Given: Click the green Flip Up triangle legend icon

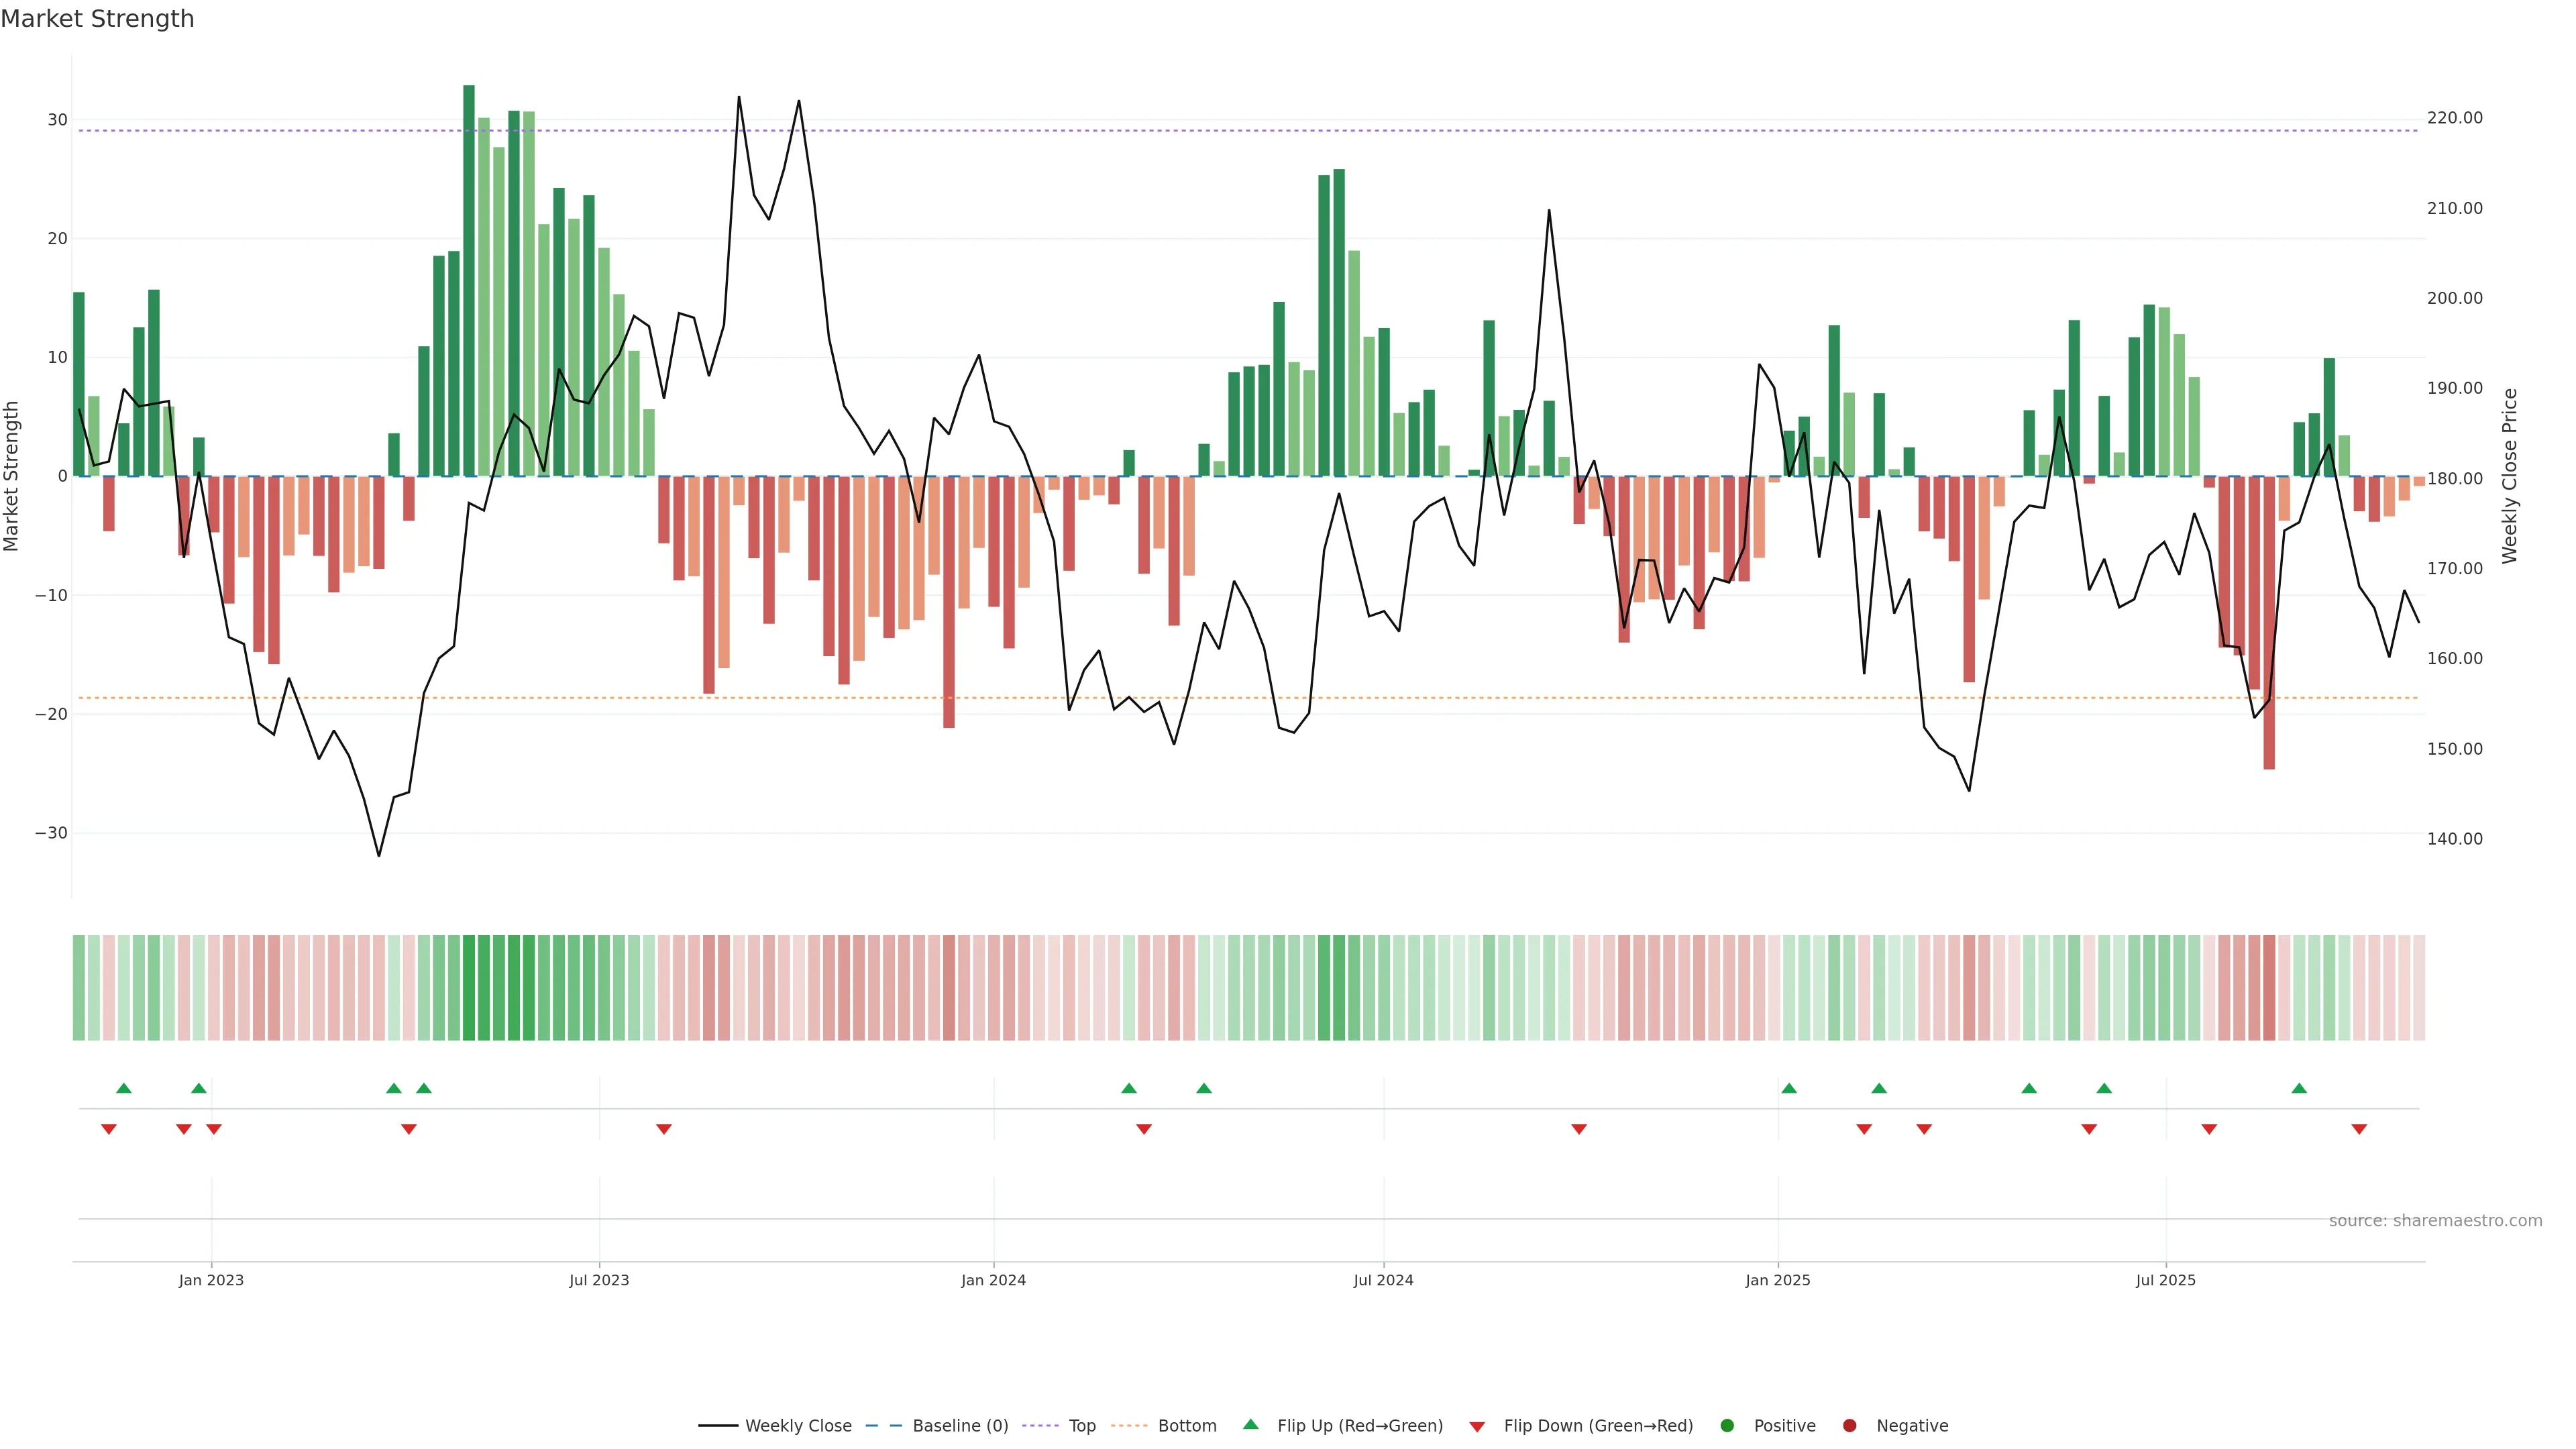Looking at the screenshot, I should pos(1250,1425).
